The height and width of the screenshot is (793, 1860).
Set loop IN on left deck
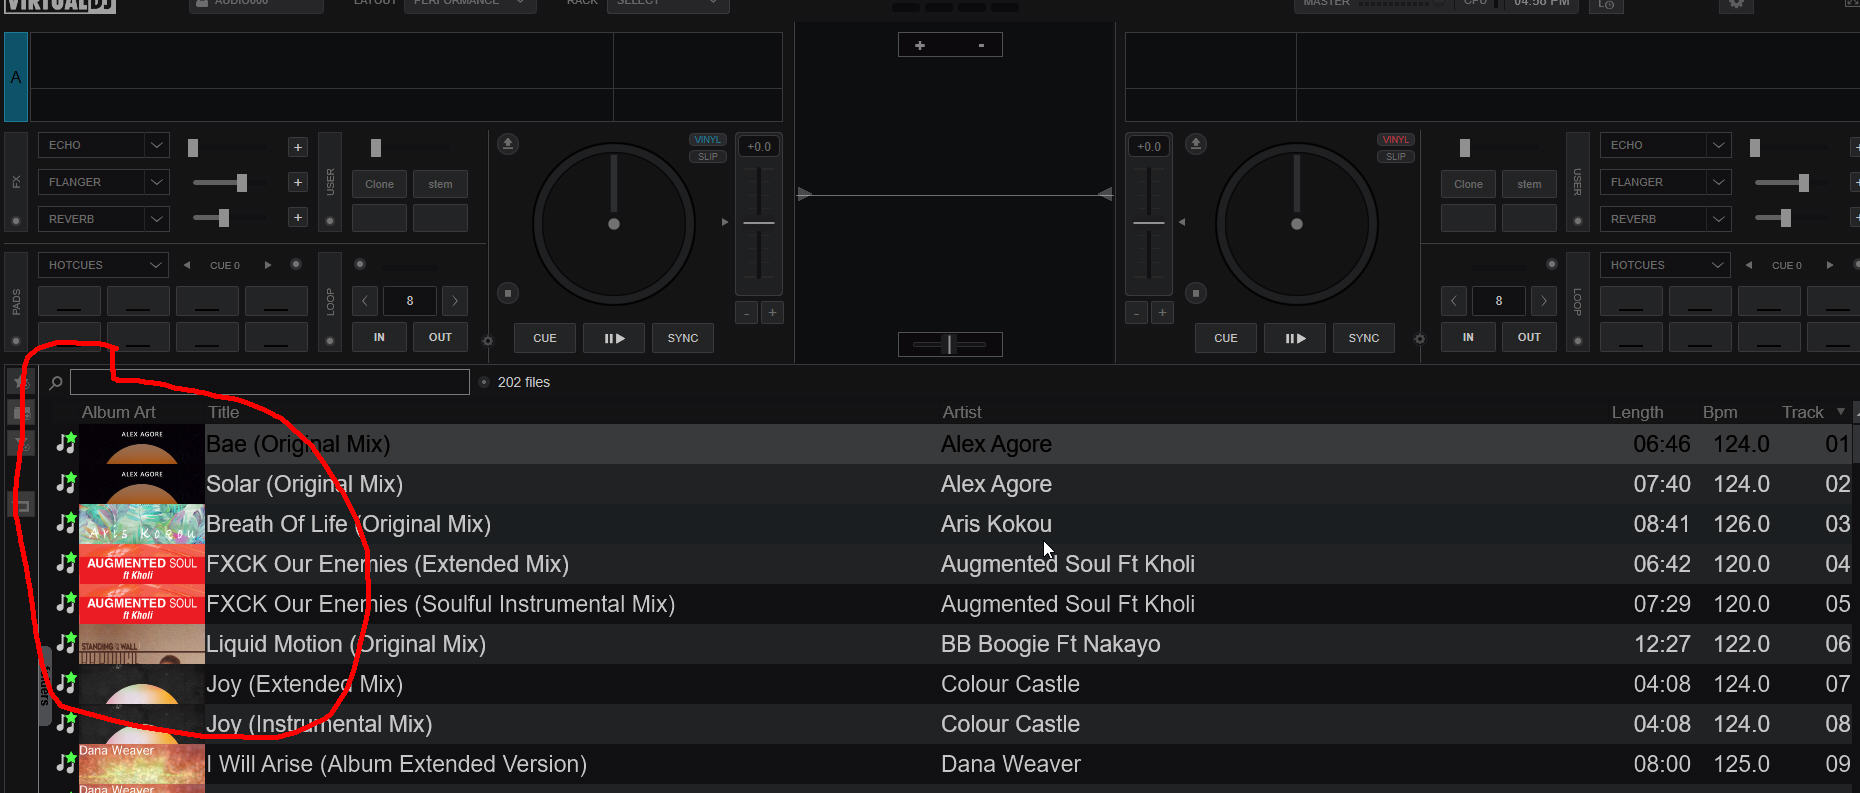(x=379, y=337)
